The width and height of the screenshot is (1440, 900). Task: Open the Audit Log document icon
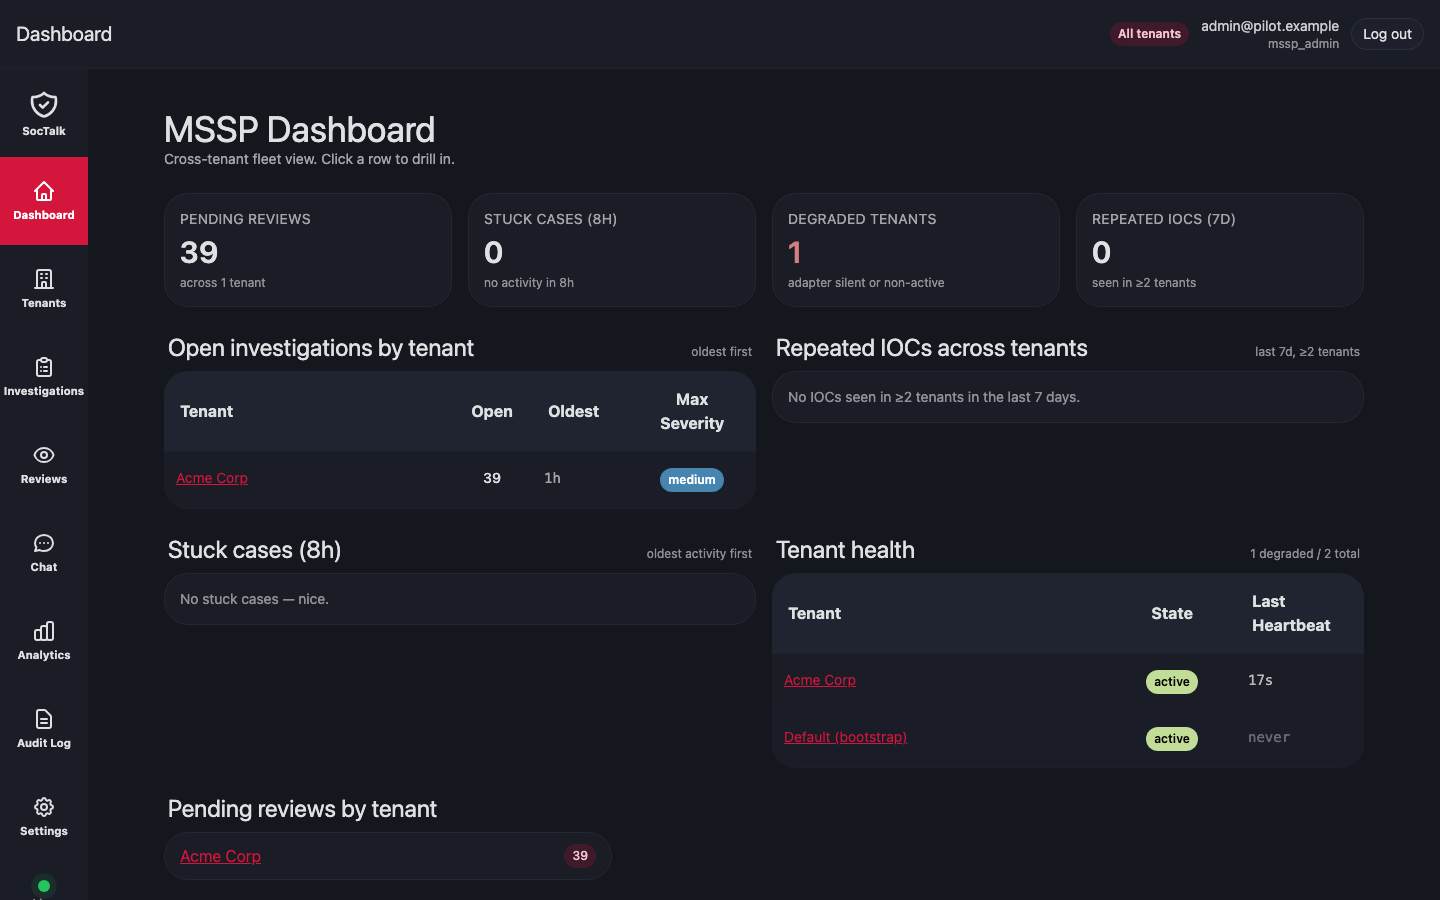tap(44, 719)
